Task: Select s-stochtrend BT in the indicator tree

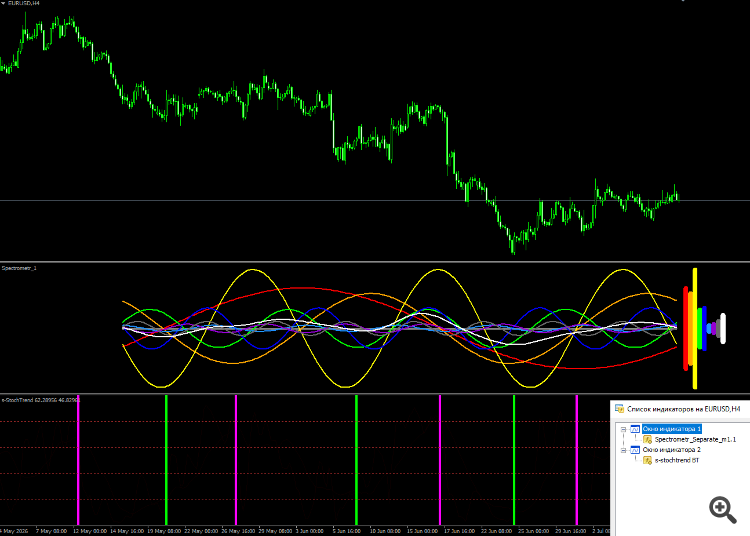Action: tap(677, 460)
